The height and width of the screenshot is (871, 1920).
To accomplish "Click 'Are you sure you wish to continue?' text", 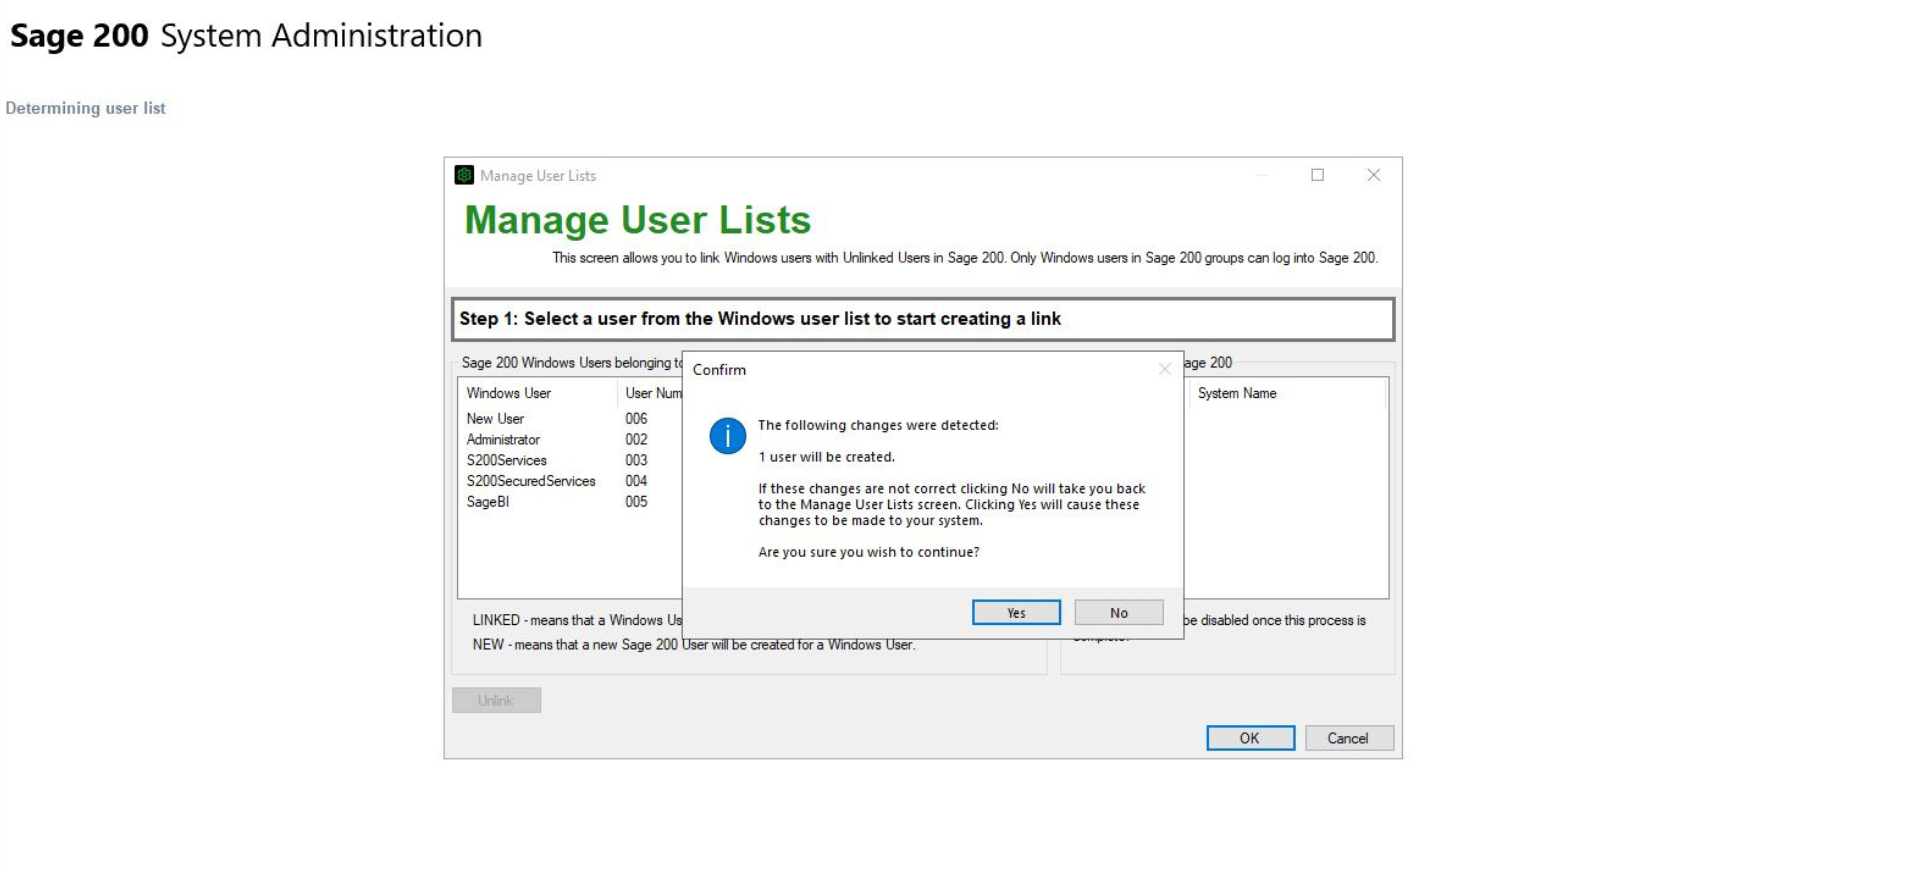I will [868, 552].
